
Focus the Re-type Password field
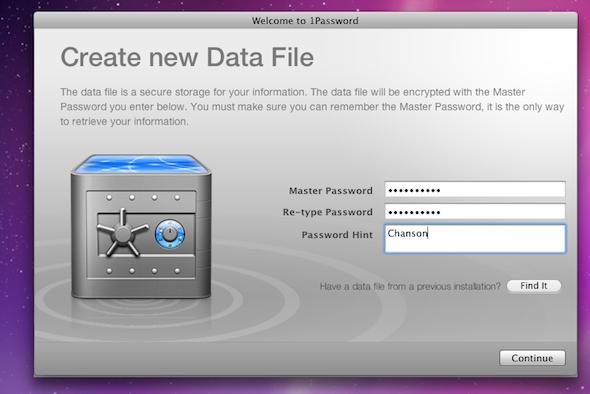475,211
